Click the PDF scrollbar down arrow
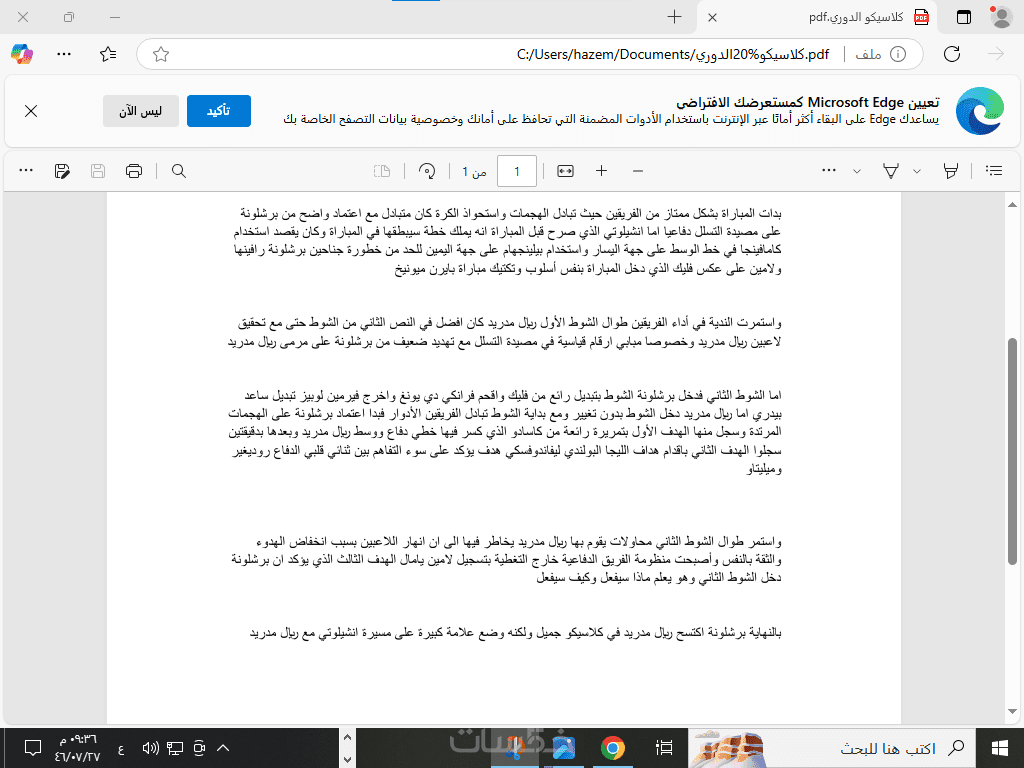The width and height of the screenshot is (1024, 768). 1012,711
